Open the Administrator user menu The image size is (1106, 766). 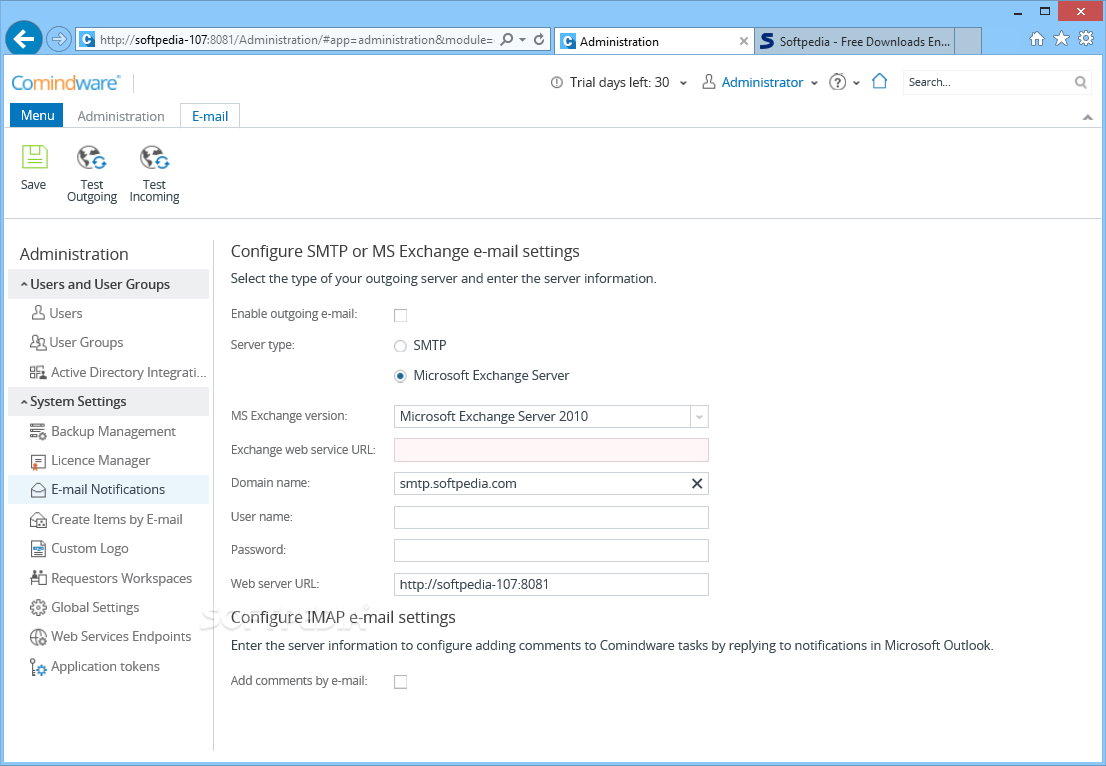click(760, 83)
